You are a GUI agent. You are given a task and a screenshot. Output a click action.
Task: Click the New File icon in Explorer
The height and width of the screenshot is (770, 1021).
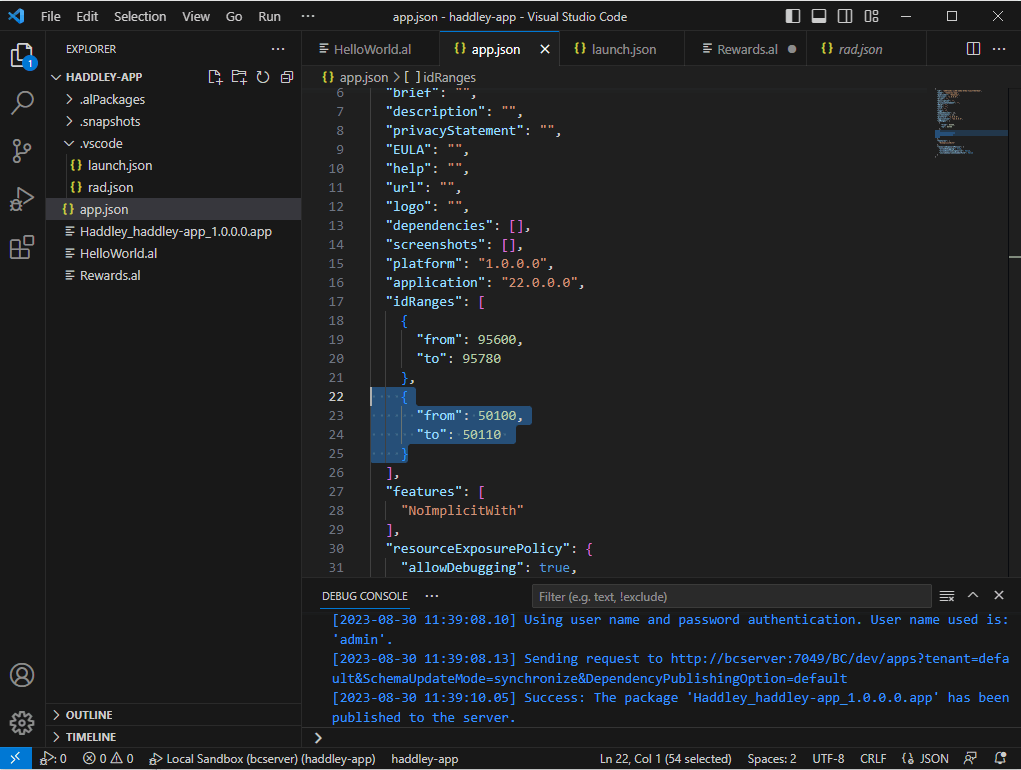coord(215,78)
